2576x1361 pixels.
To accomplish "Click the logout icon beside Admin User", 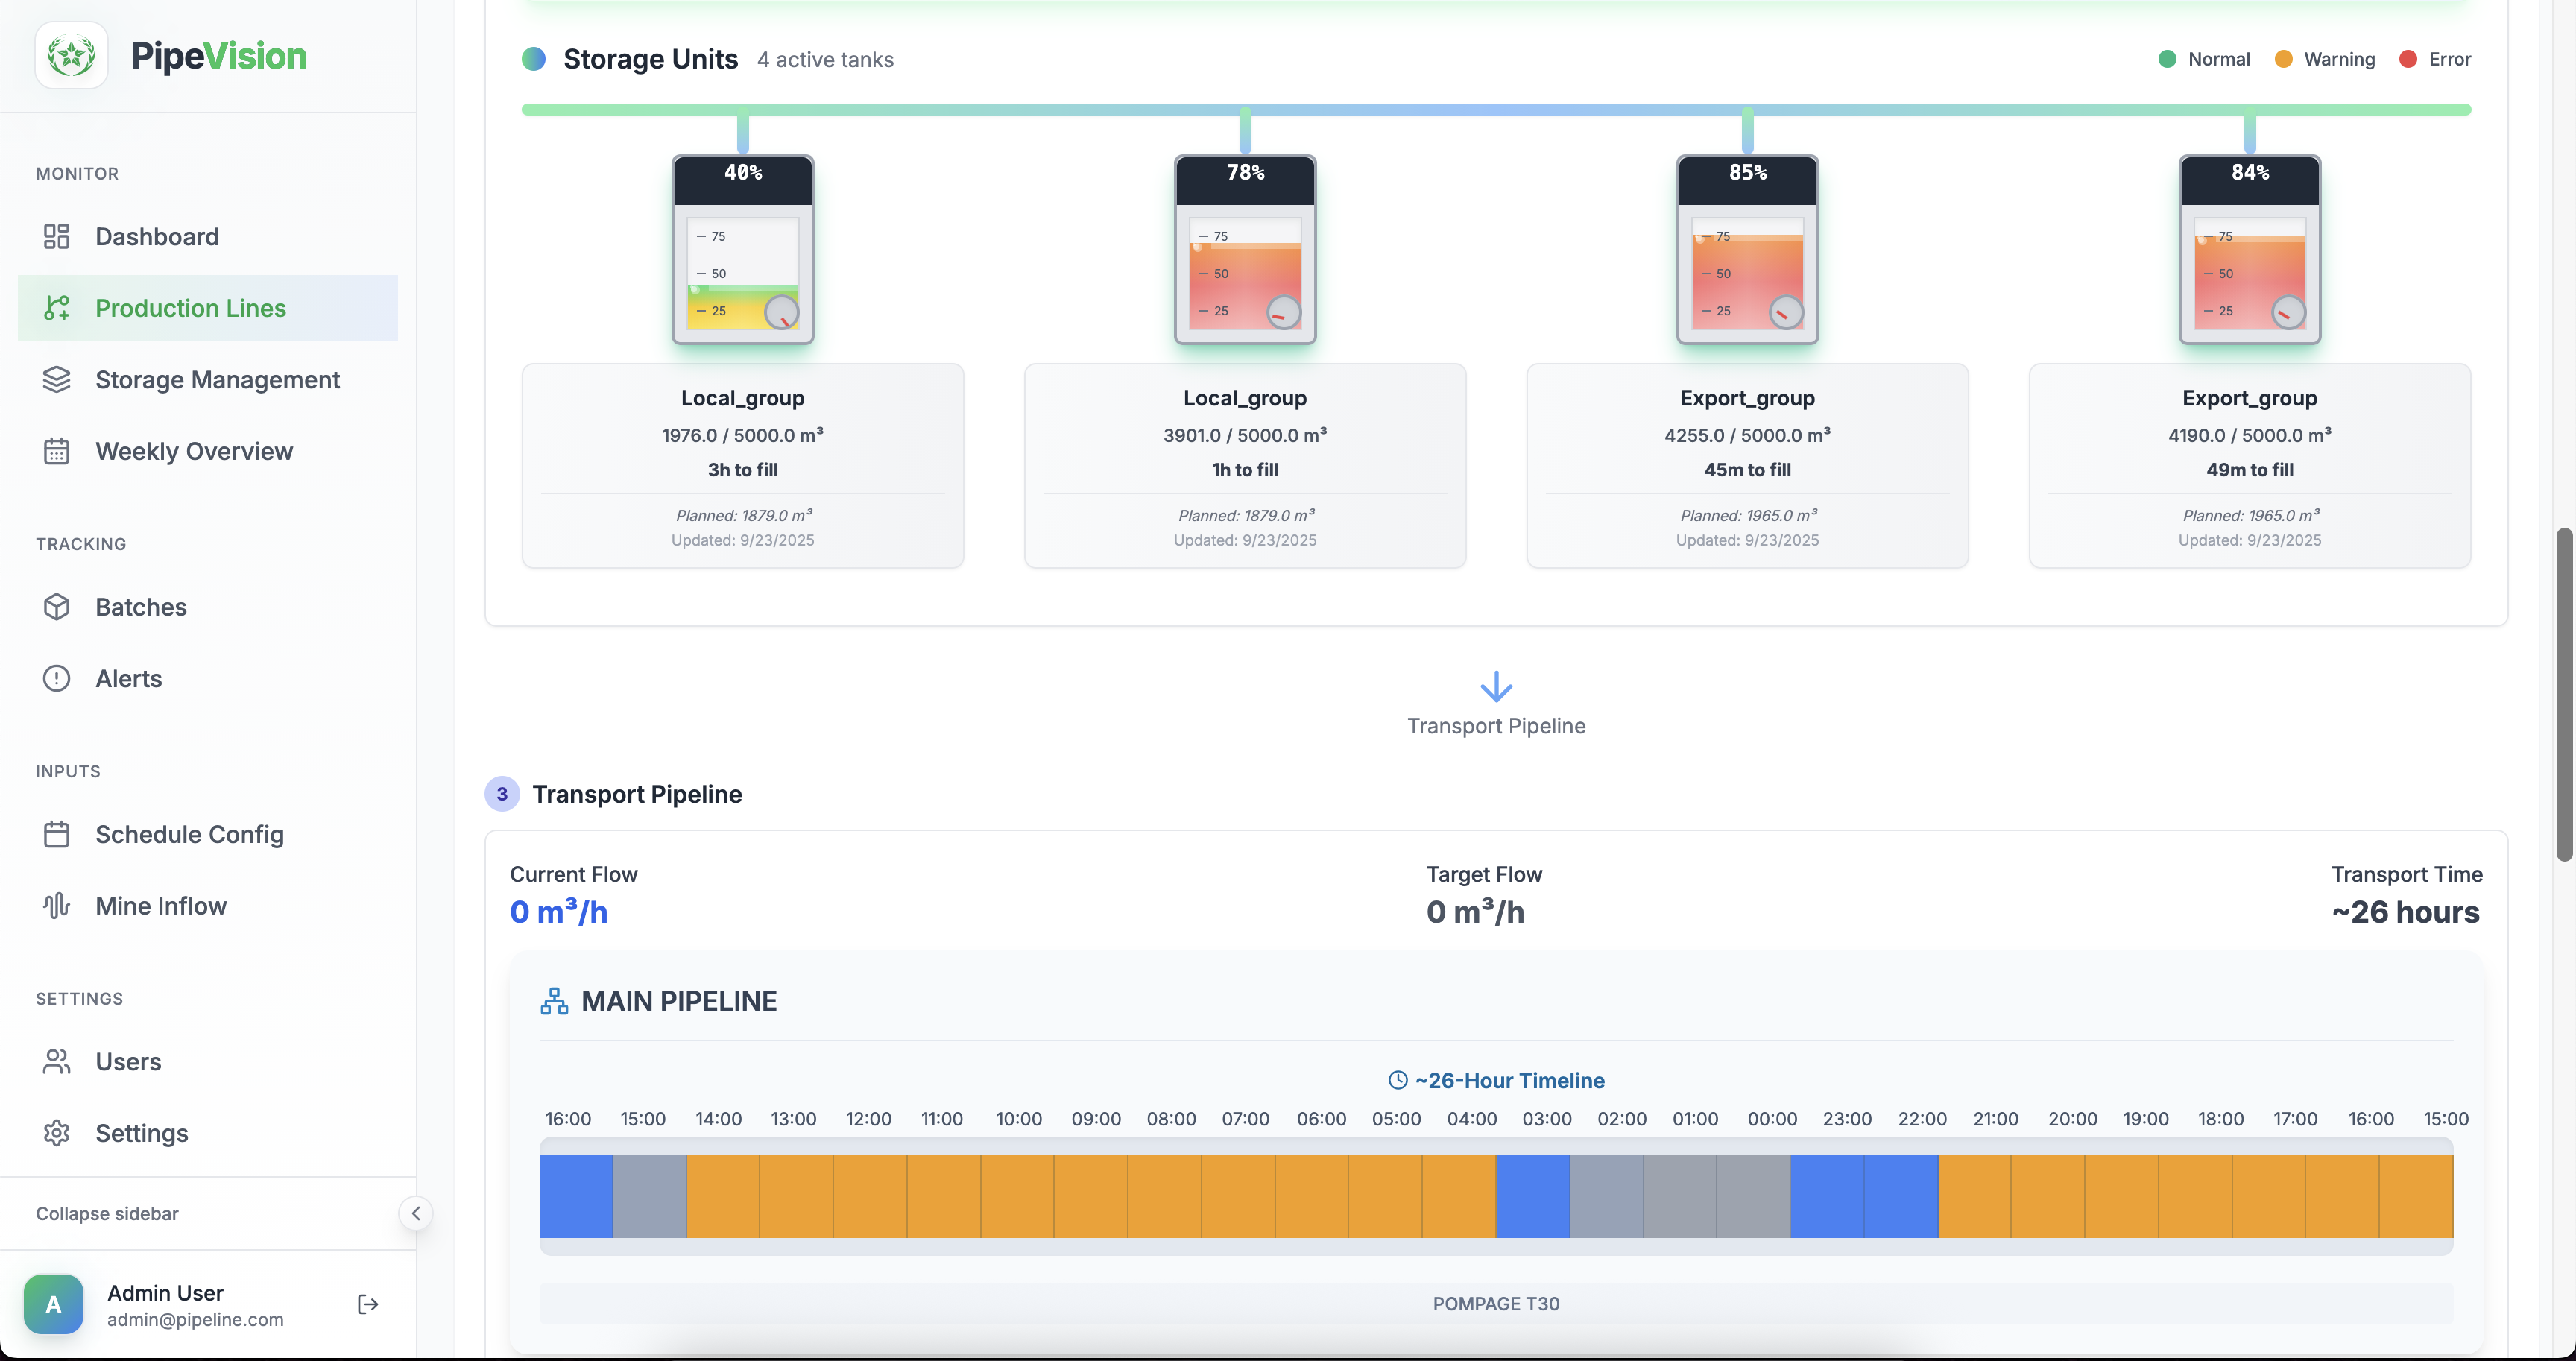I will (368, 1304).
